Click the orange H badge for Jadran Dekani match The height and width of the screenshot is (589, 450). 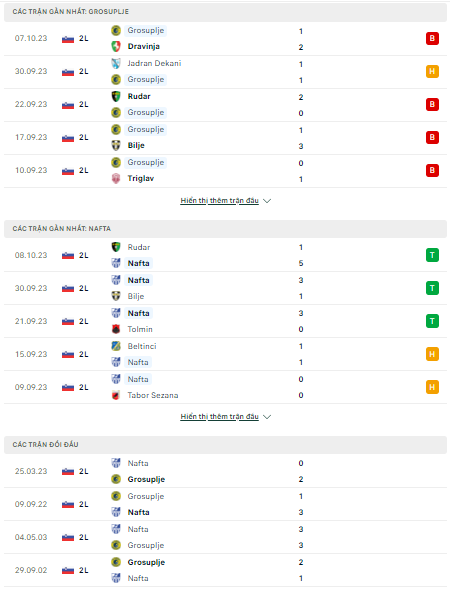tap(432, 71)
